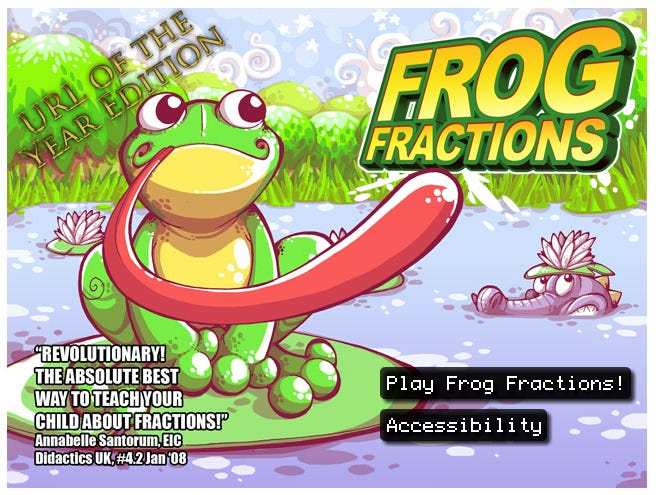This screenshot has width=656, height=495.
Task: Click the Annabelle Santorum, EIC credit line
Action: tap(108, 441)
